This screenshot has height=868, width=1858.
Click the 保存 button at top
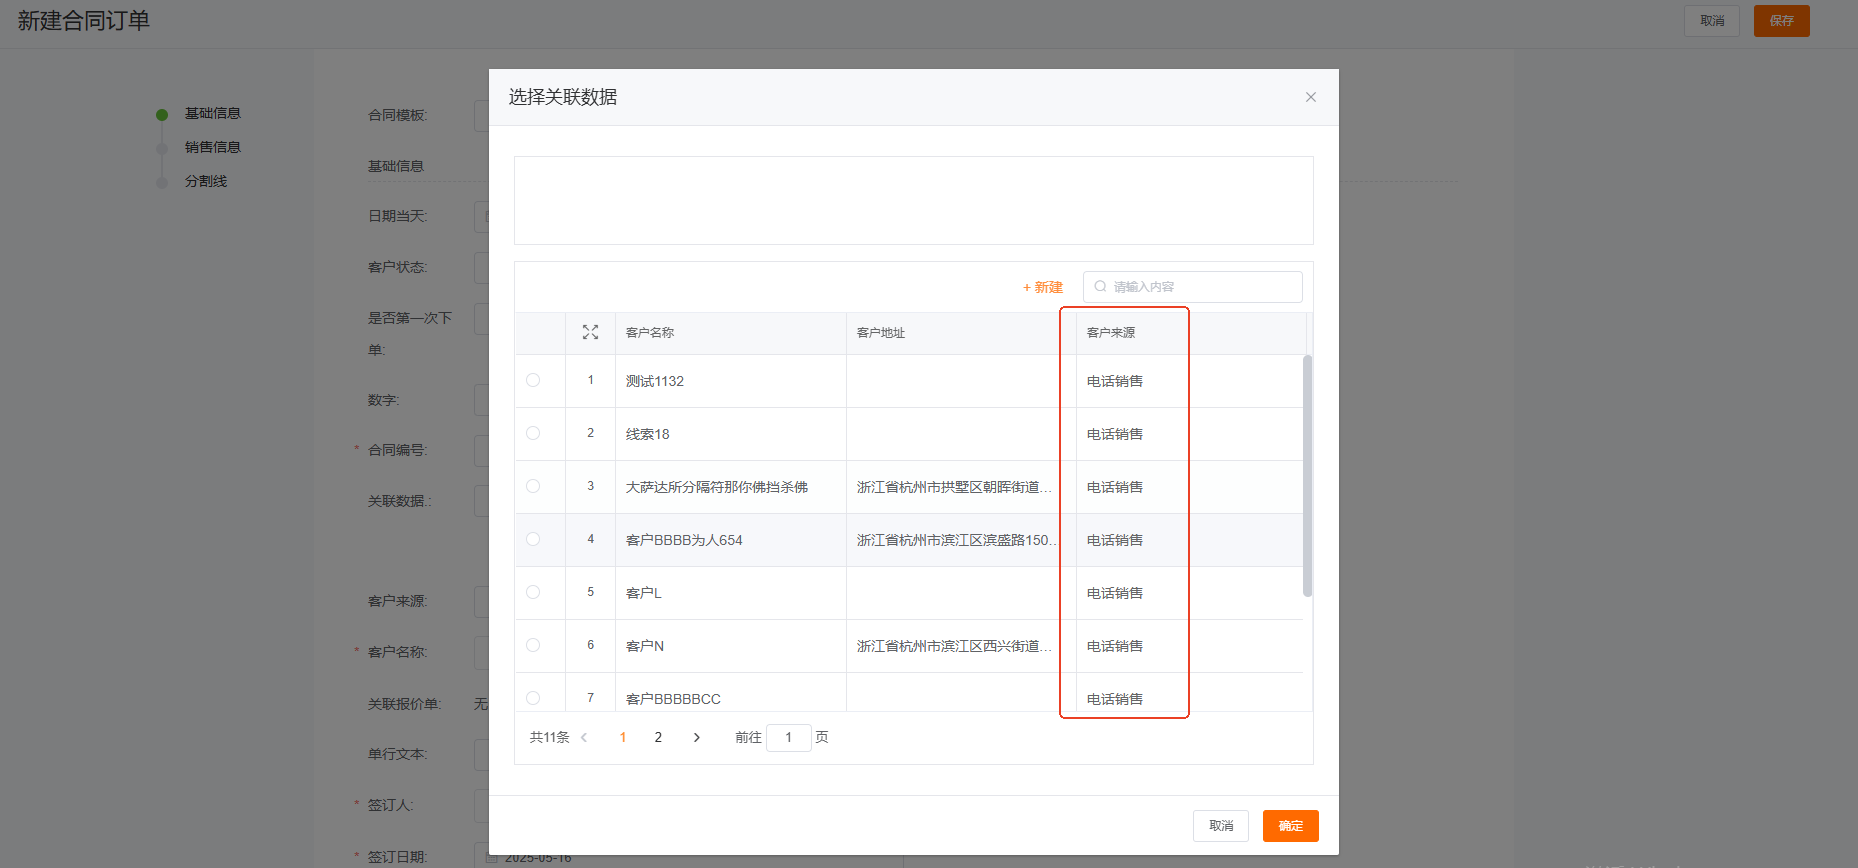point(1782,21)
